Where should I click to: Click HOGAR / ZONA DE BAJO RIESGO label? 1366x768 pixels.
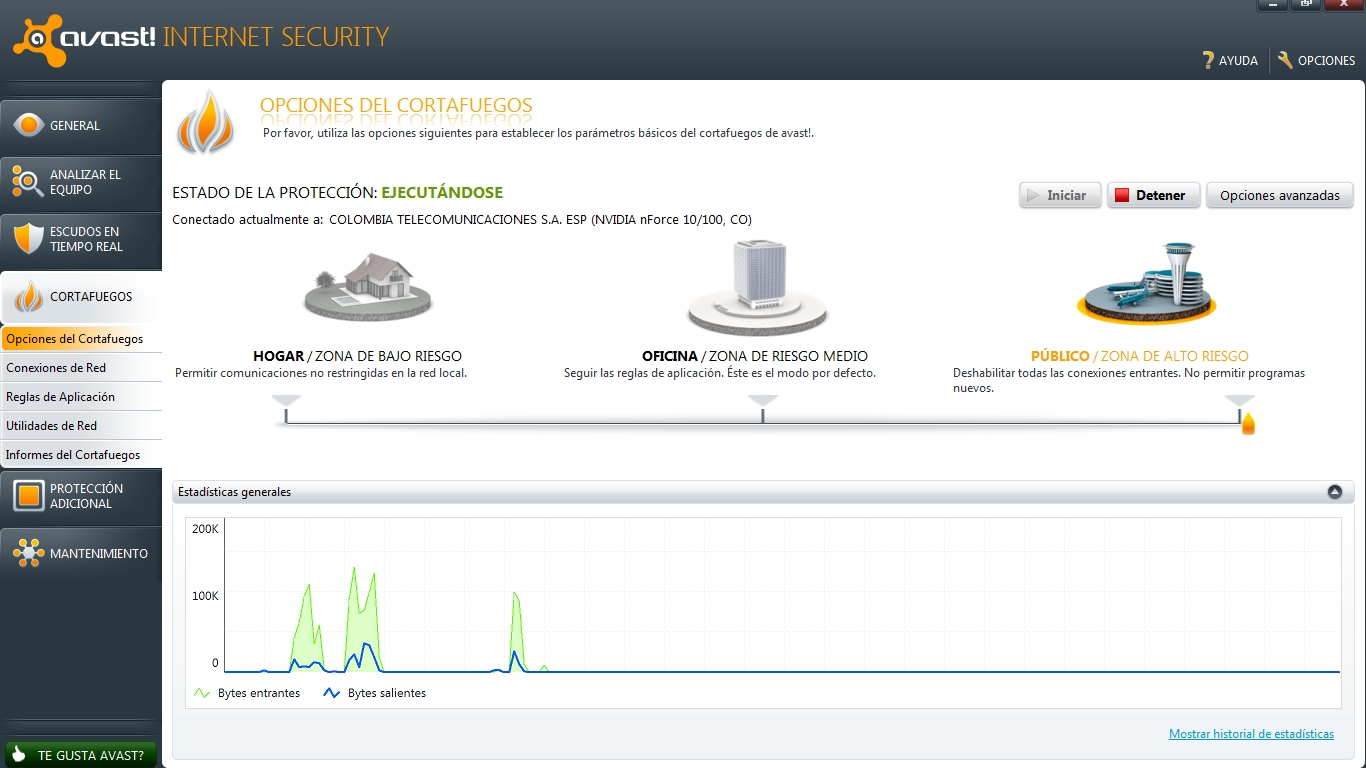358,356
